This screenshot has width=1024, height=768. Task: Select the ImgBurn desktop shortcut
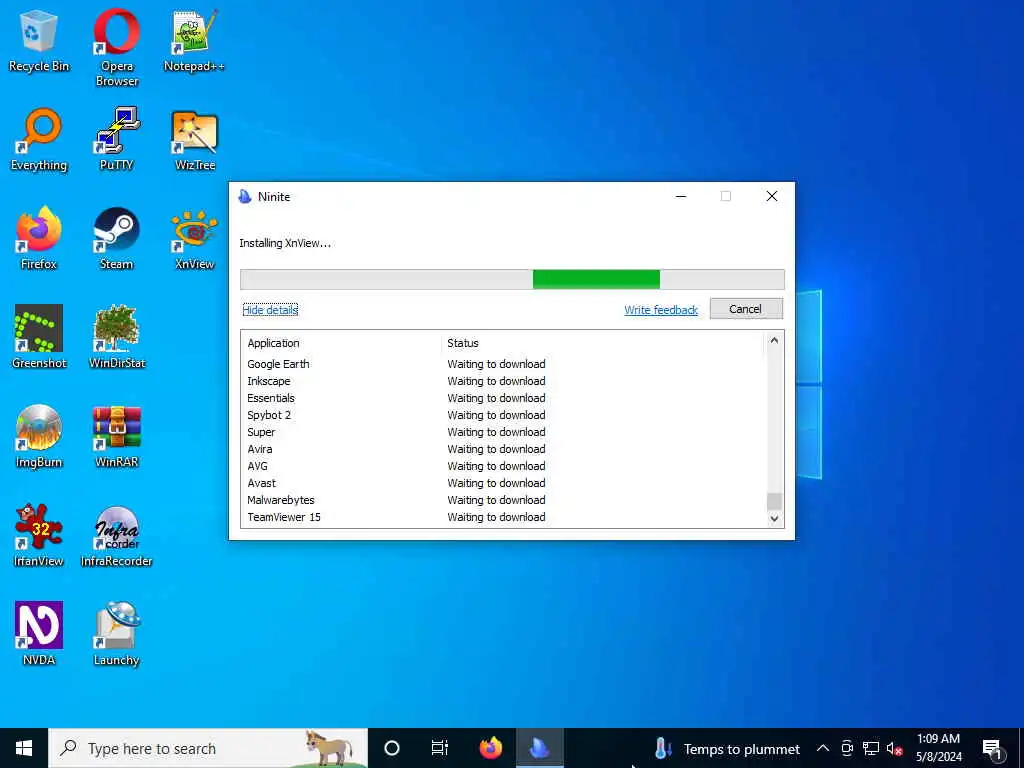point(39,436)
